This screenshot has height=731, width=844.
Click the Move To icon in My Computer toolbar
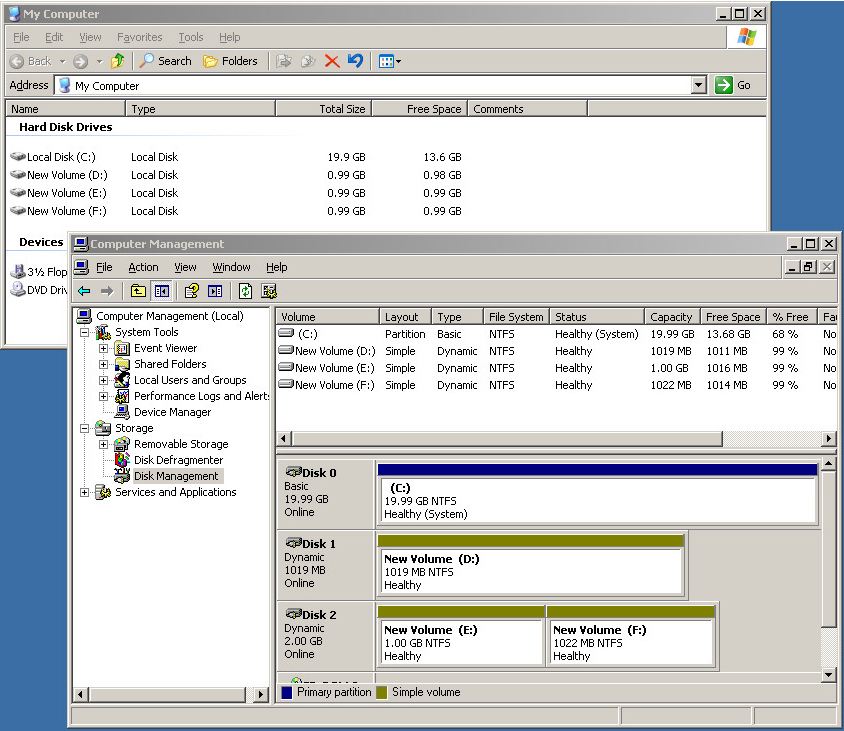tap(284, 61)
